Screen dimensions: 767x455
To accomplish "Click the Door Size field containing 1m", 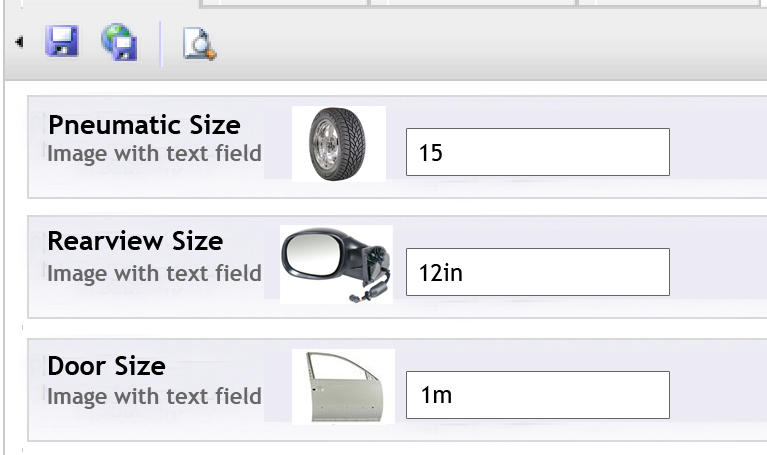I will point(537,395).
